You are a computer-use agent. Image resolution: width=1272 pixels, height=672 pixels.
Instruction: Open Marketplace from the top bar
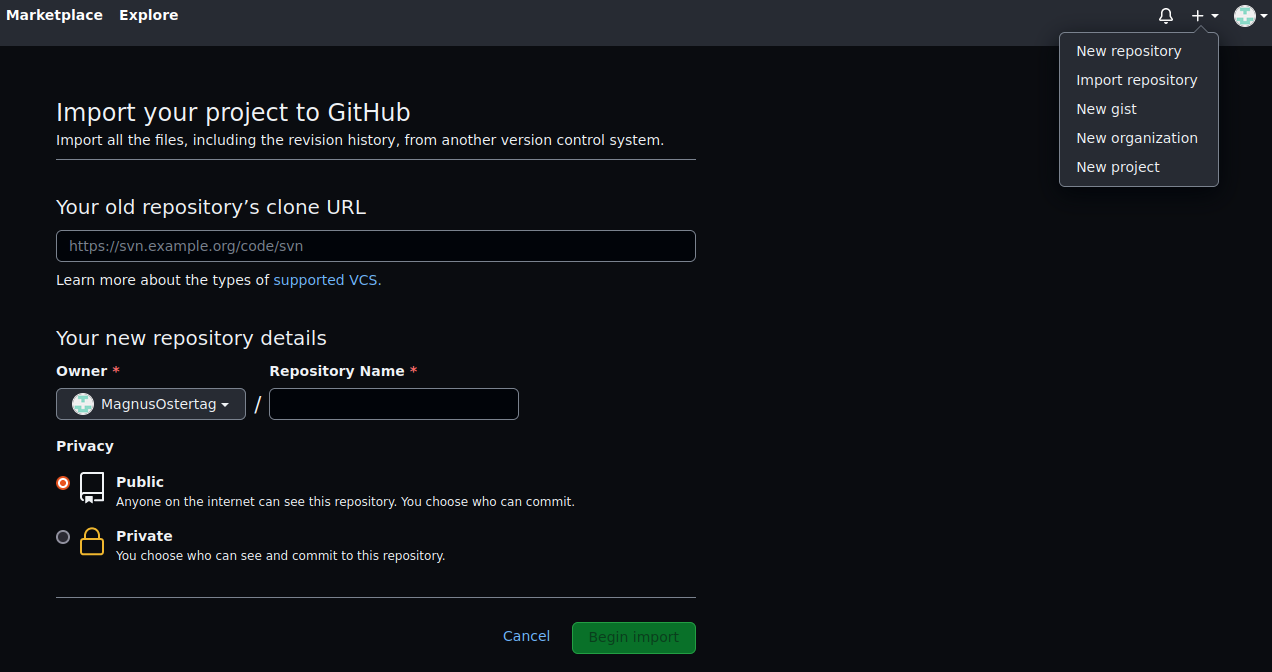pos(54,15)
